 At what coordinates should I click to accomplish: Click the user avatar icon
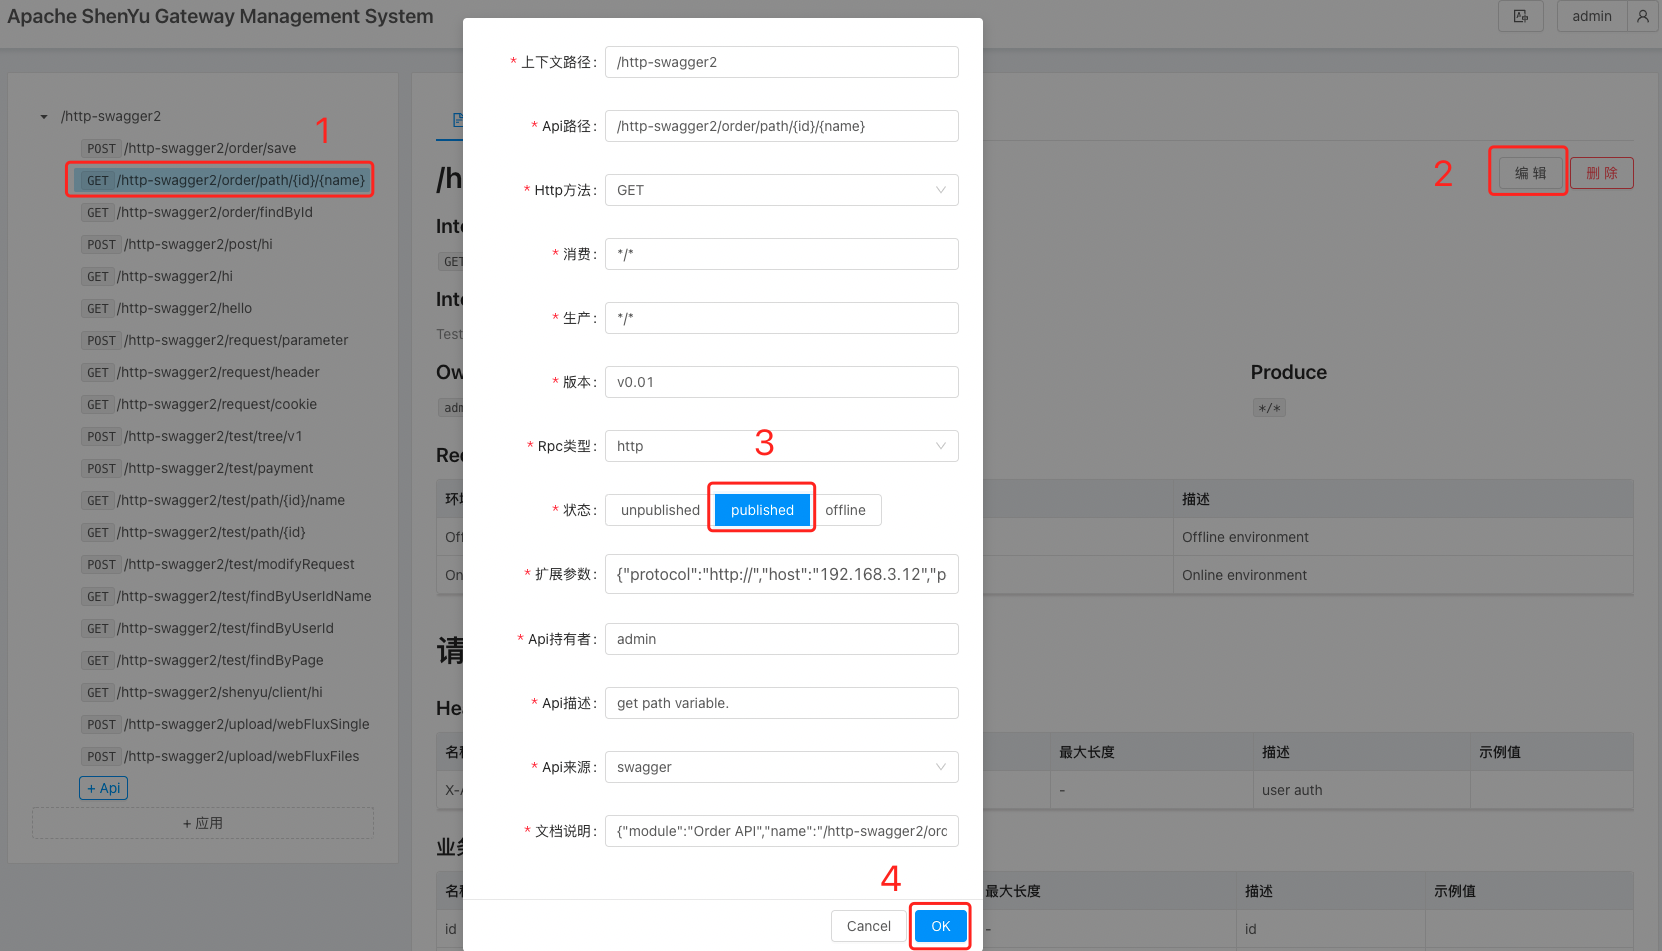tap(1643, 16)
